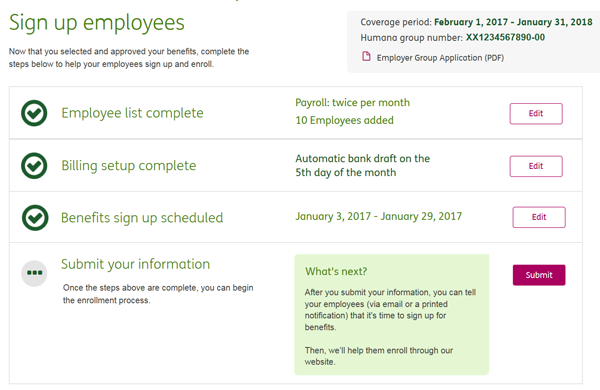The image size is (600, 390).
Task: Submit your information
Action: (539, 275)
